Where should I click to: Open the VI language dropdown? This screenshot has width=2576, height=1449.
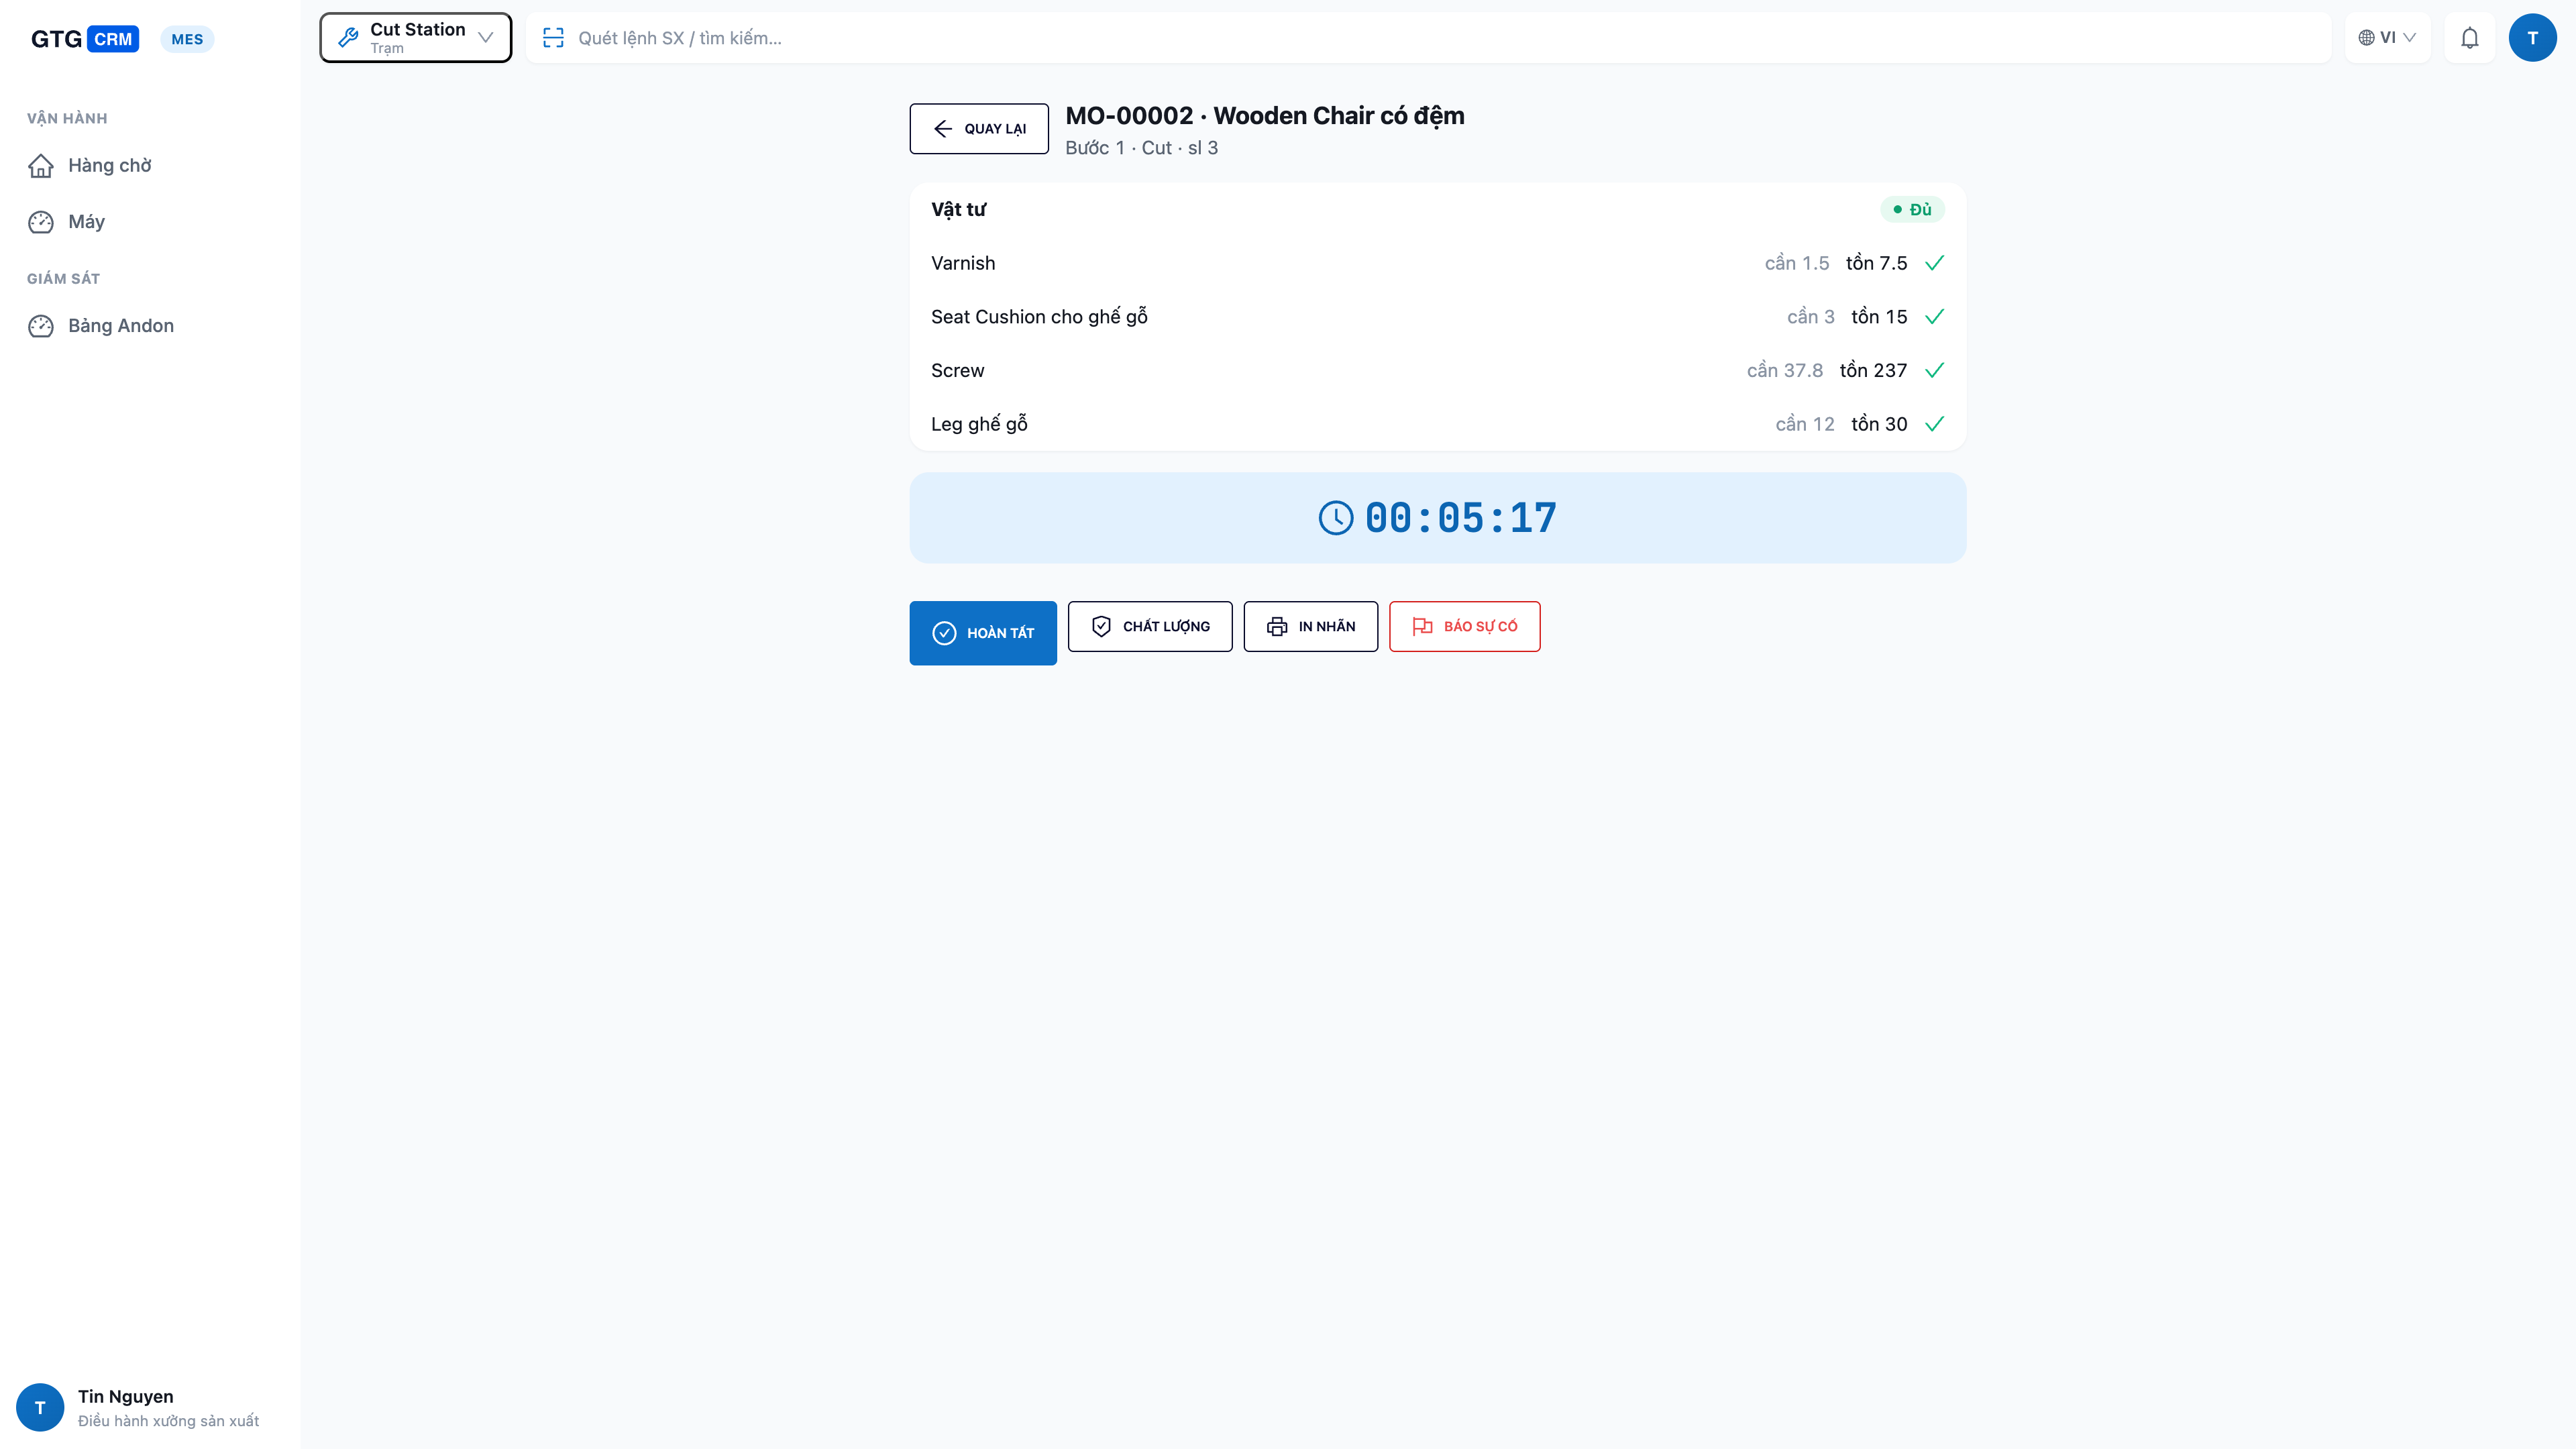[2387, 38]
